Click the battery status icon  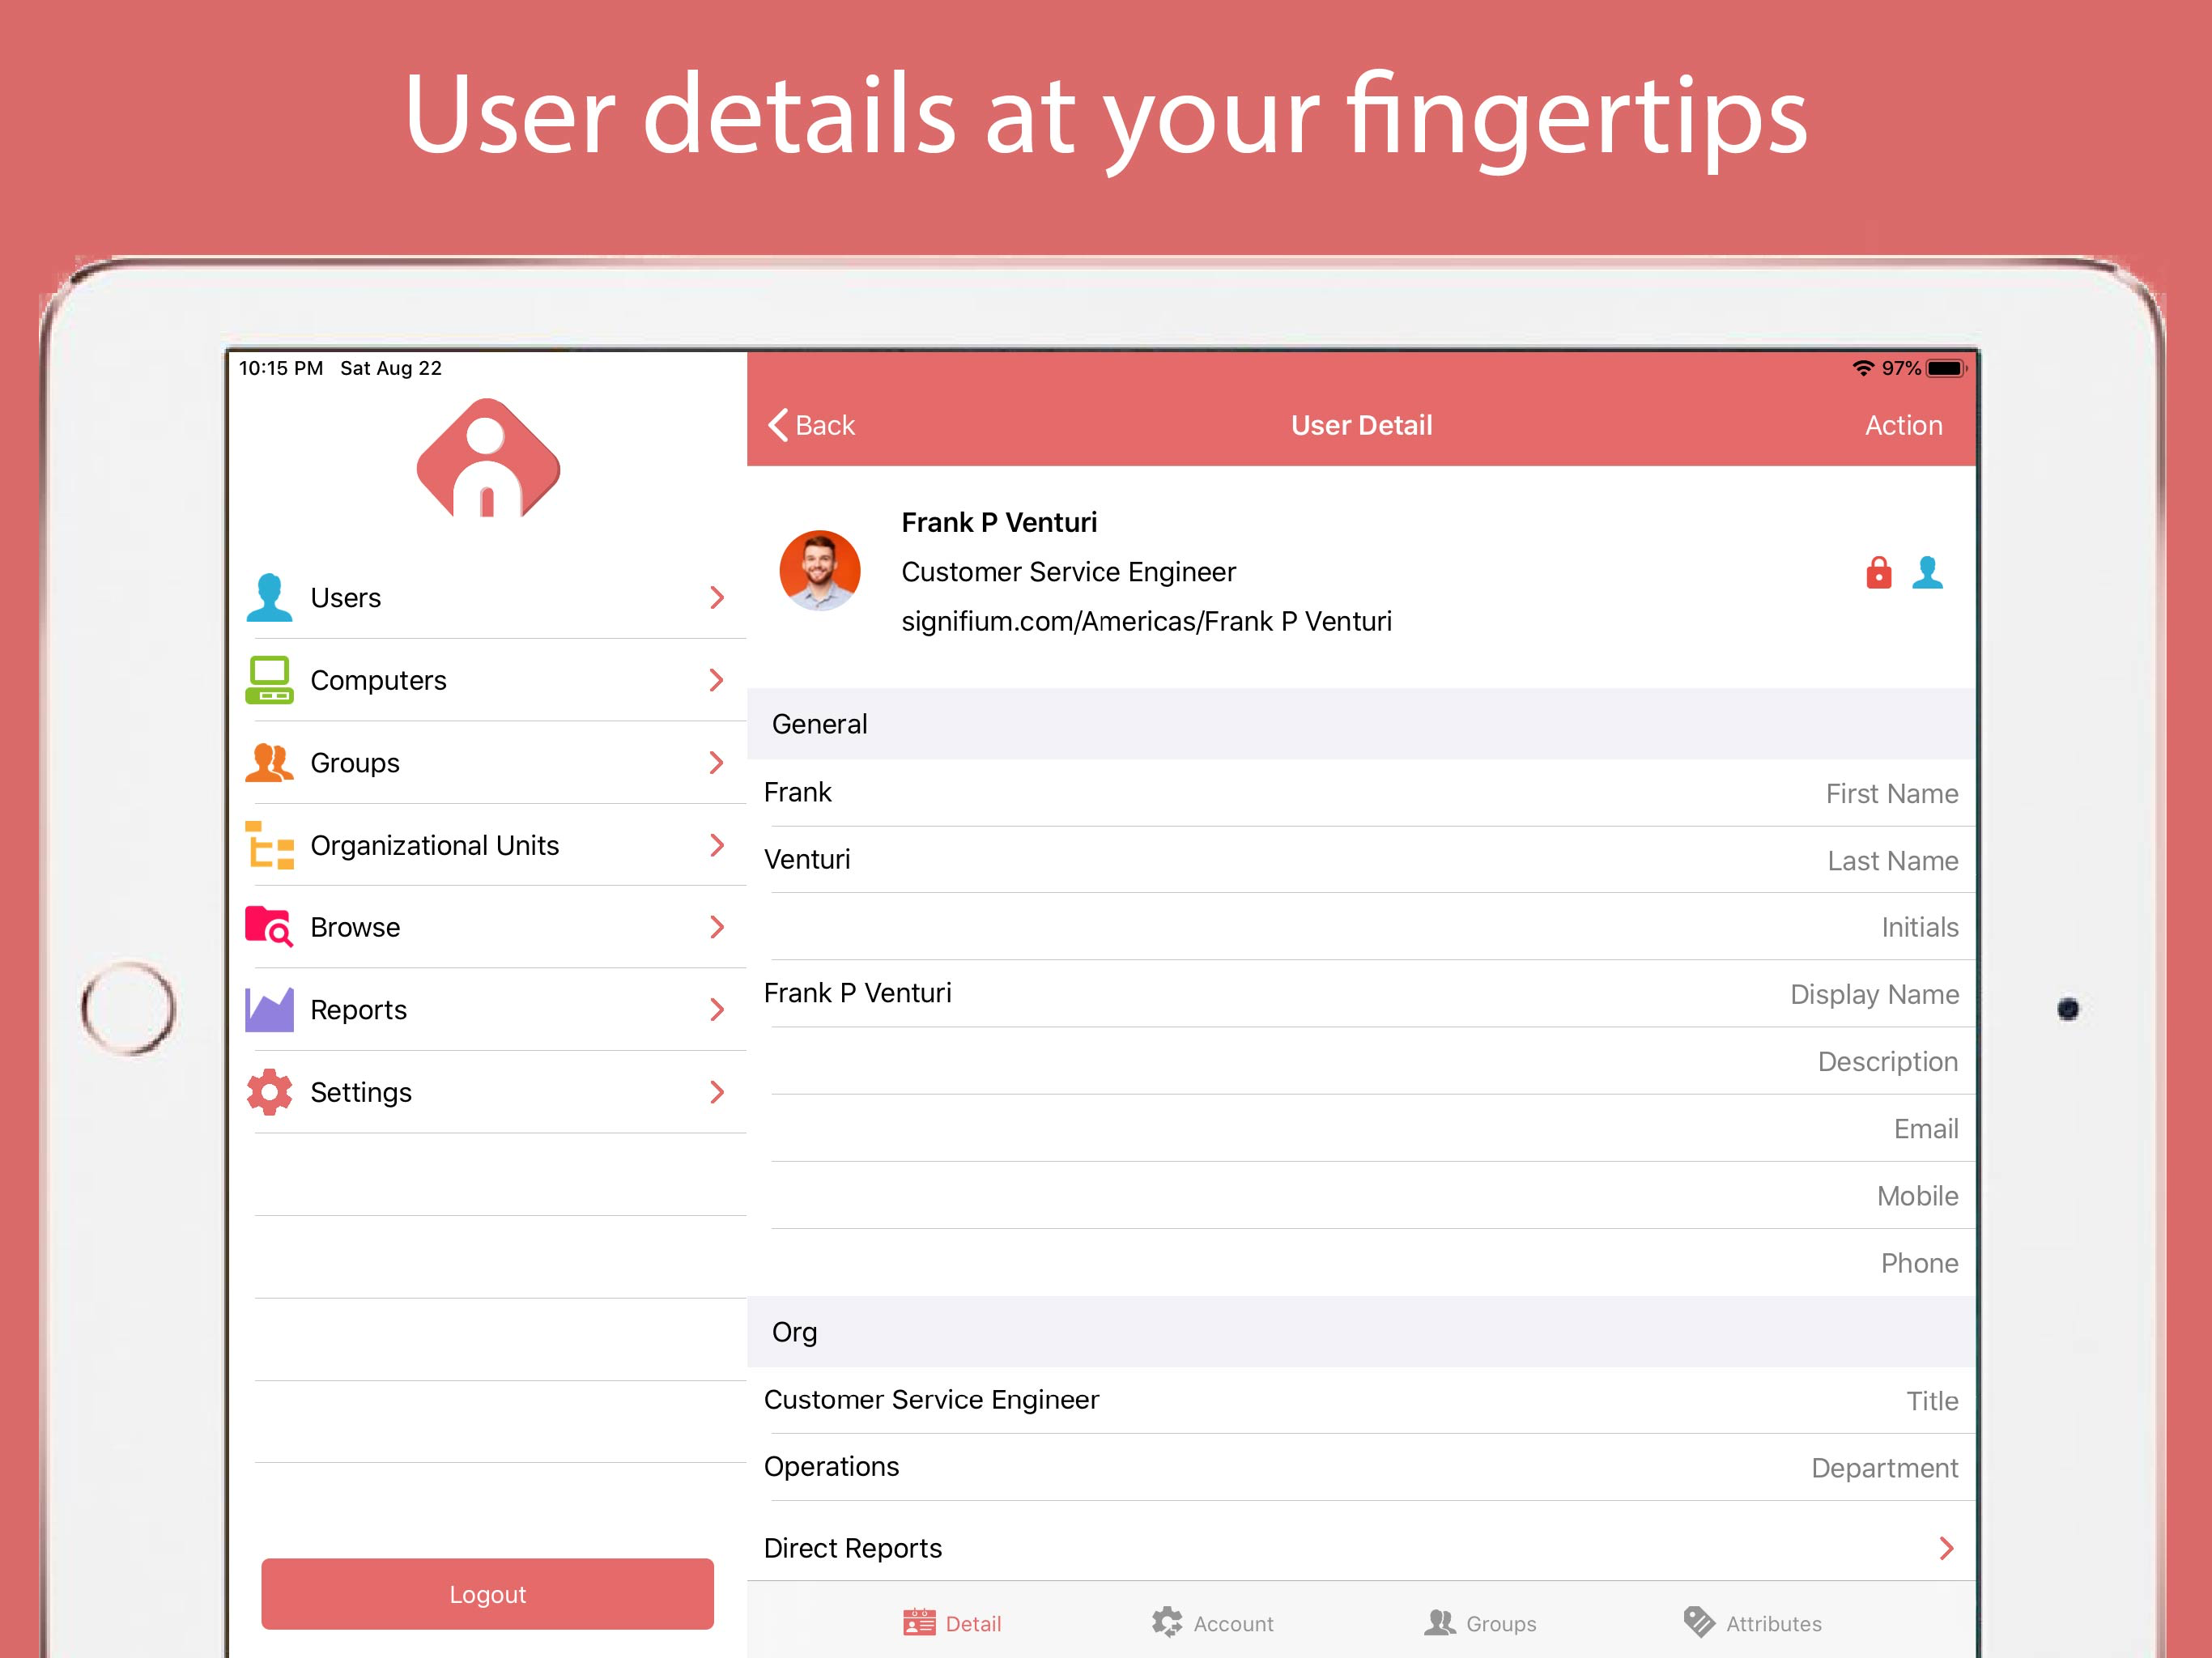pos(1947,368)
